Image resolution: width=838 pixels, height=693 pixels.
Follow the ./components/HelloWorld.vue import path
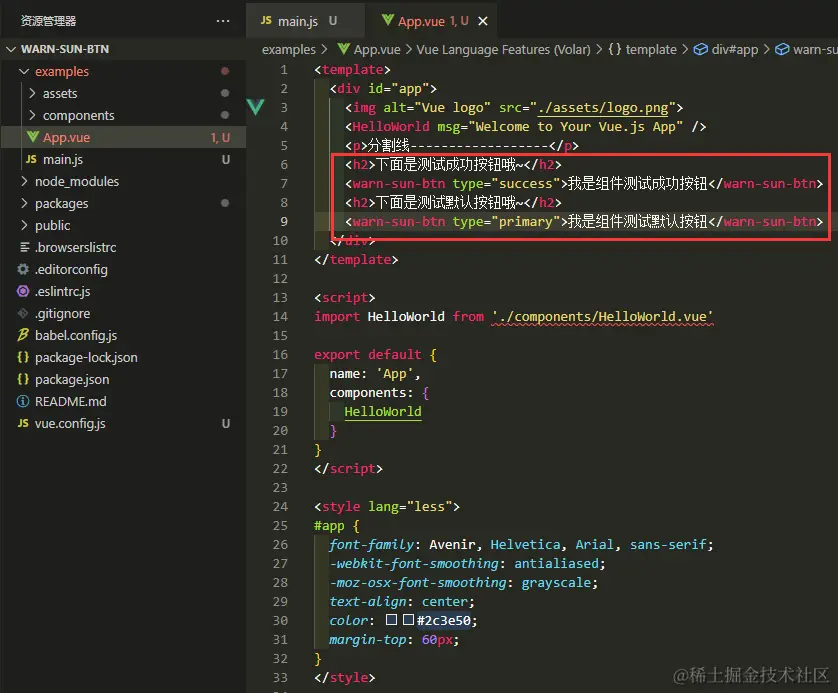point(602,317)
